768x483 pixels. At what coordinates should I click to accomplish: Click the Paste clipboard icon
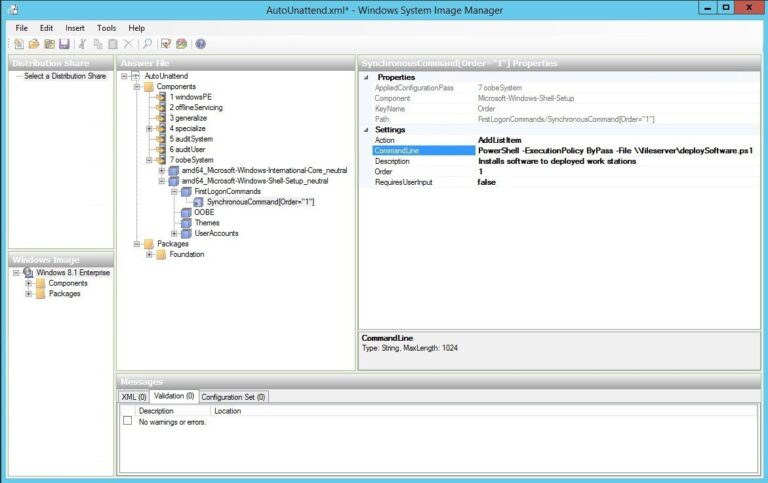pyautogui.click(x=113, y=44)
